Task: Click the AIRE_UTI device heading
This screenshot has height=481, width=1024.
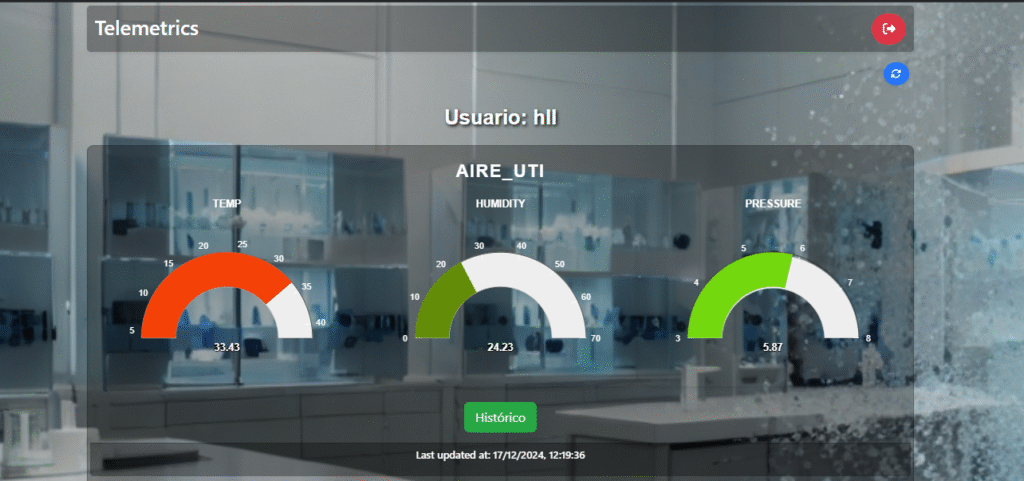Action: (500, 171)
